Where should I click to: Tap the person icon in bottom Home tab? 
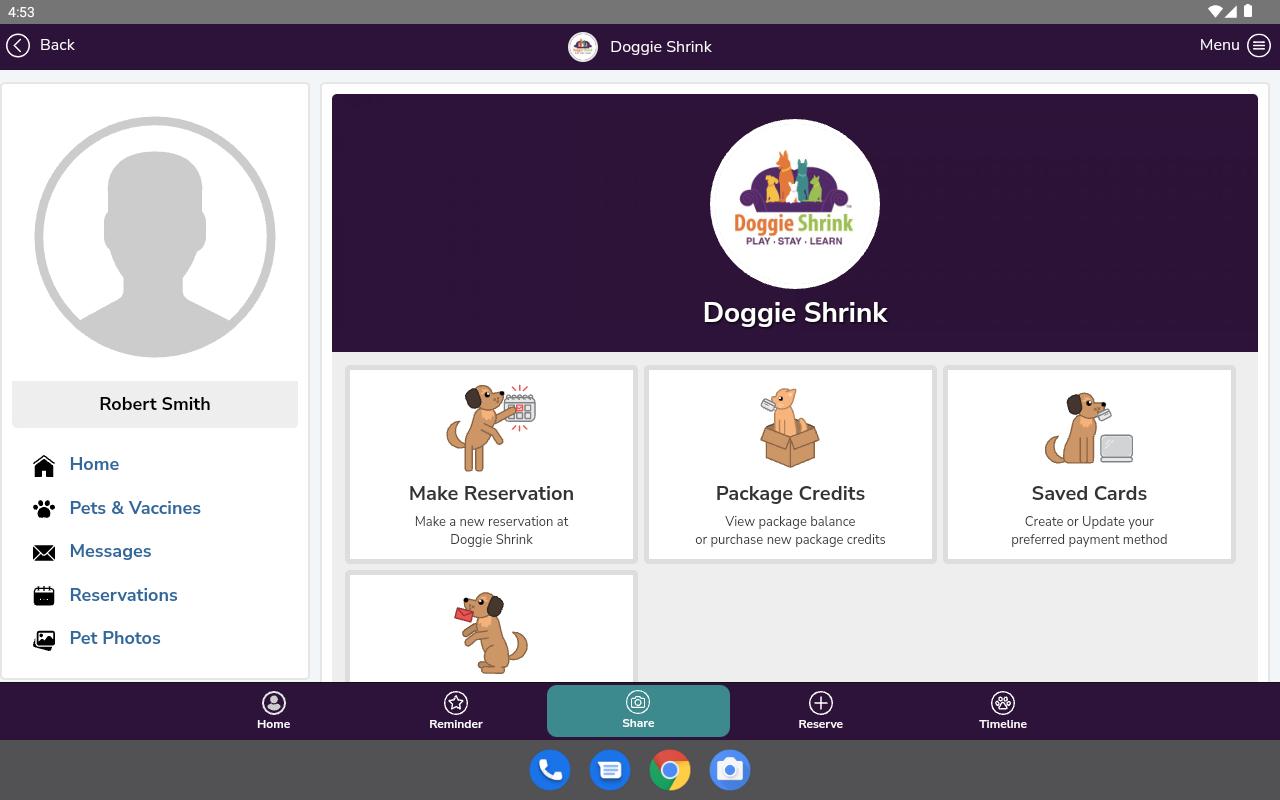coord(273,703)
